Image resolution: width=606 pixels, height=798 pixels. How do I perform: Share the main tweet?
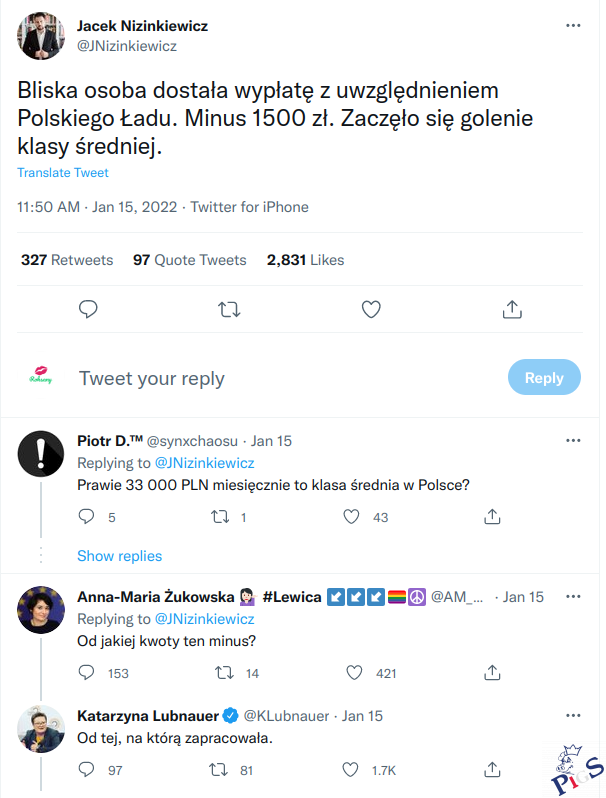pyautogui.click(x=512, y=309)
